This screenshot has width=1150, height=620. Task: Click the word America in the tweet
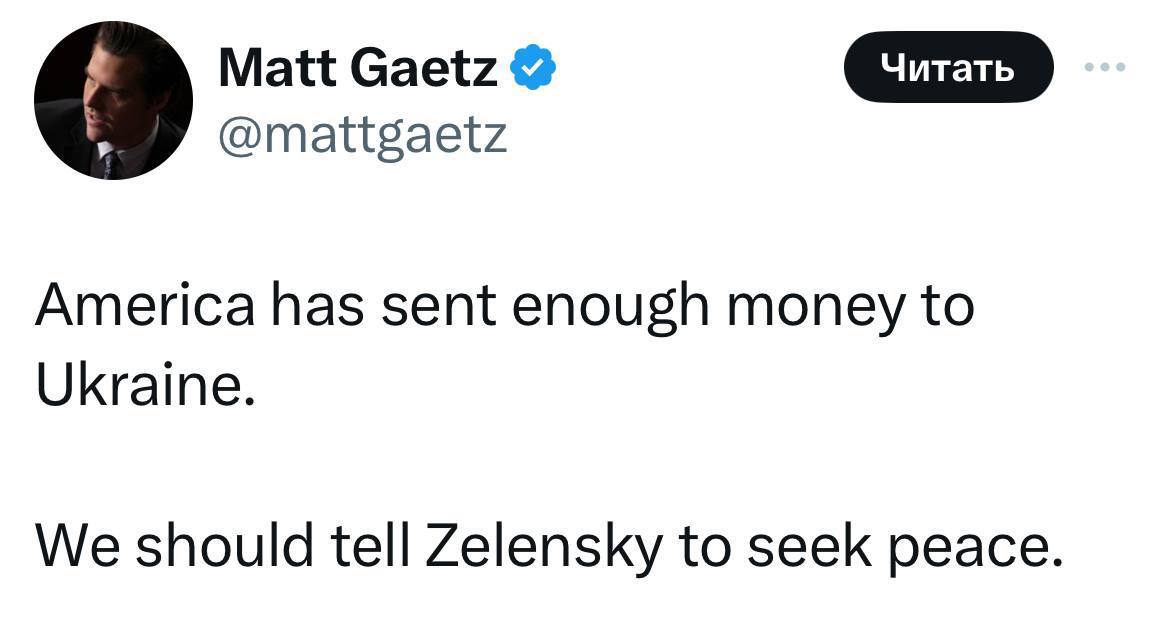point(144,305)
